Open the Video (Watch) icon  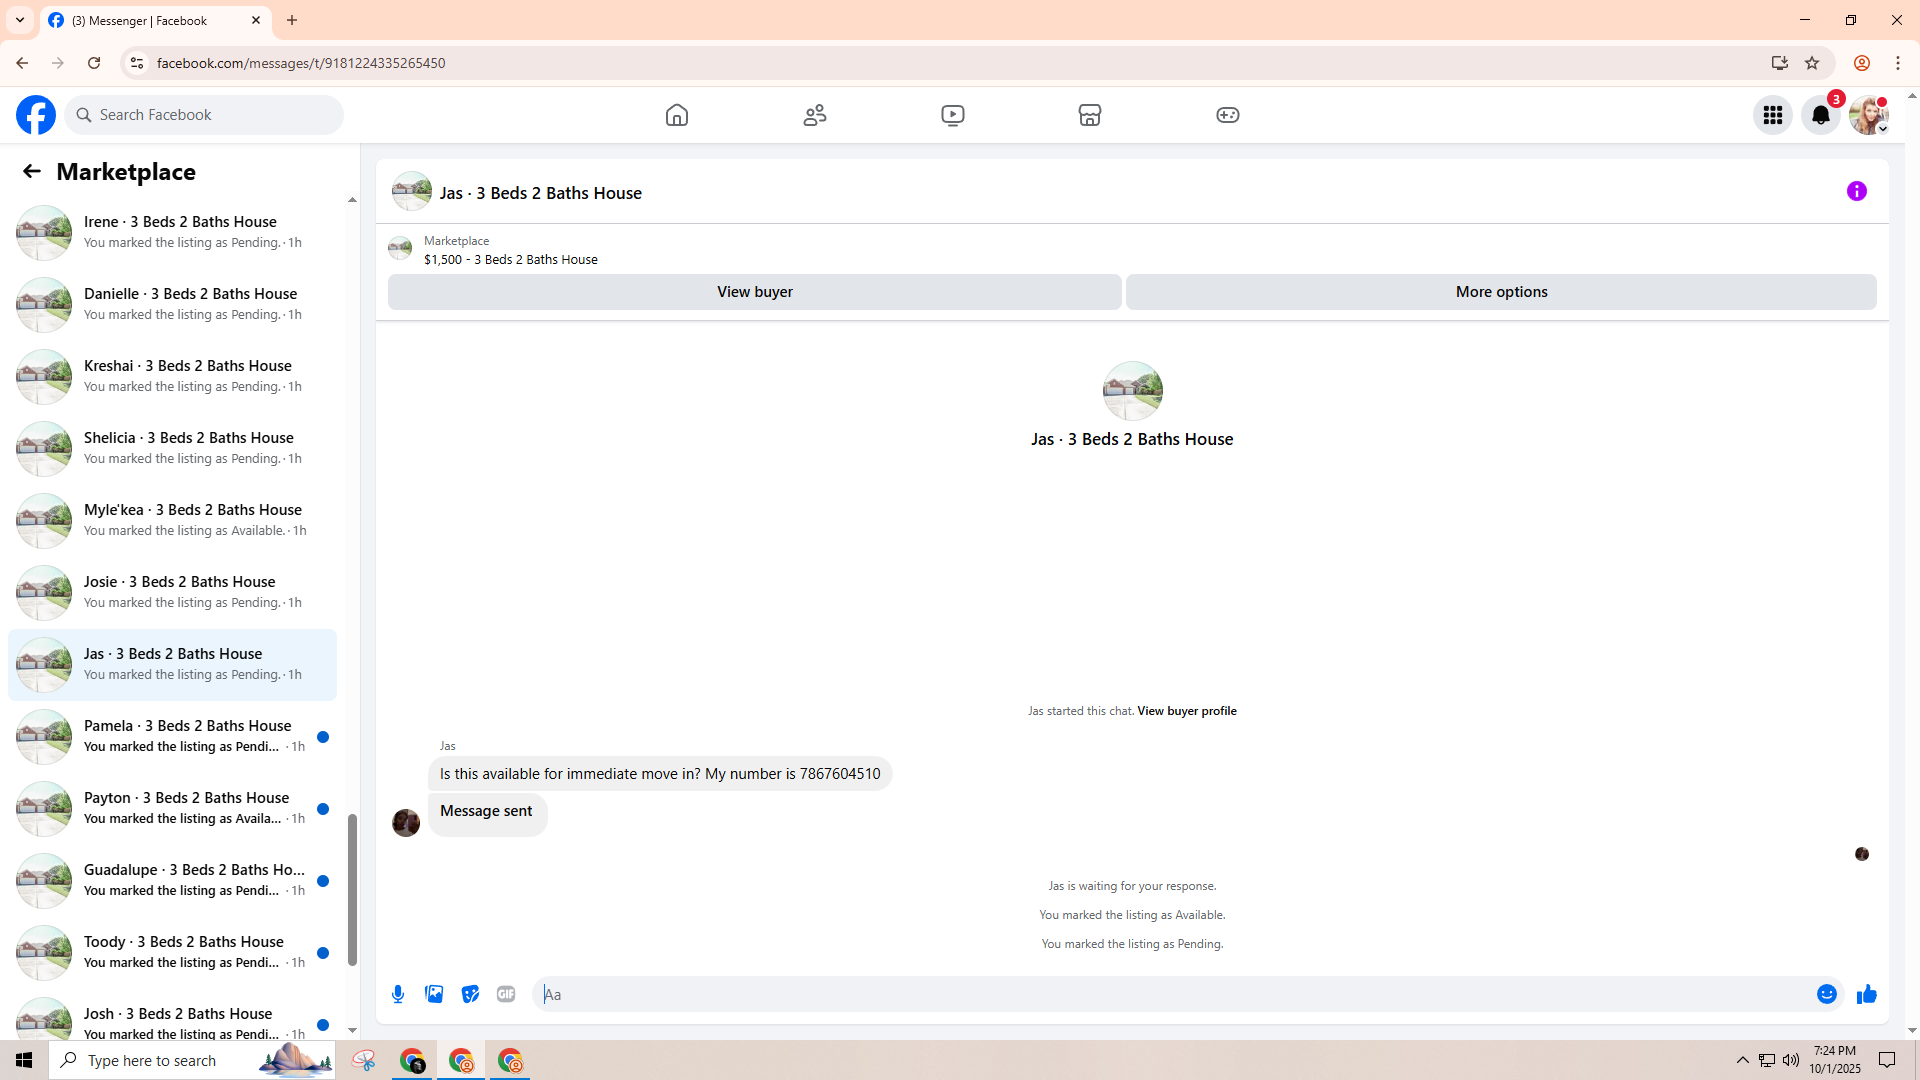pos(953,115)
